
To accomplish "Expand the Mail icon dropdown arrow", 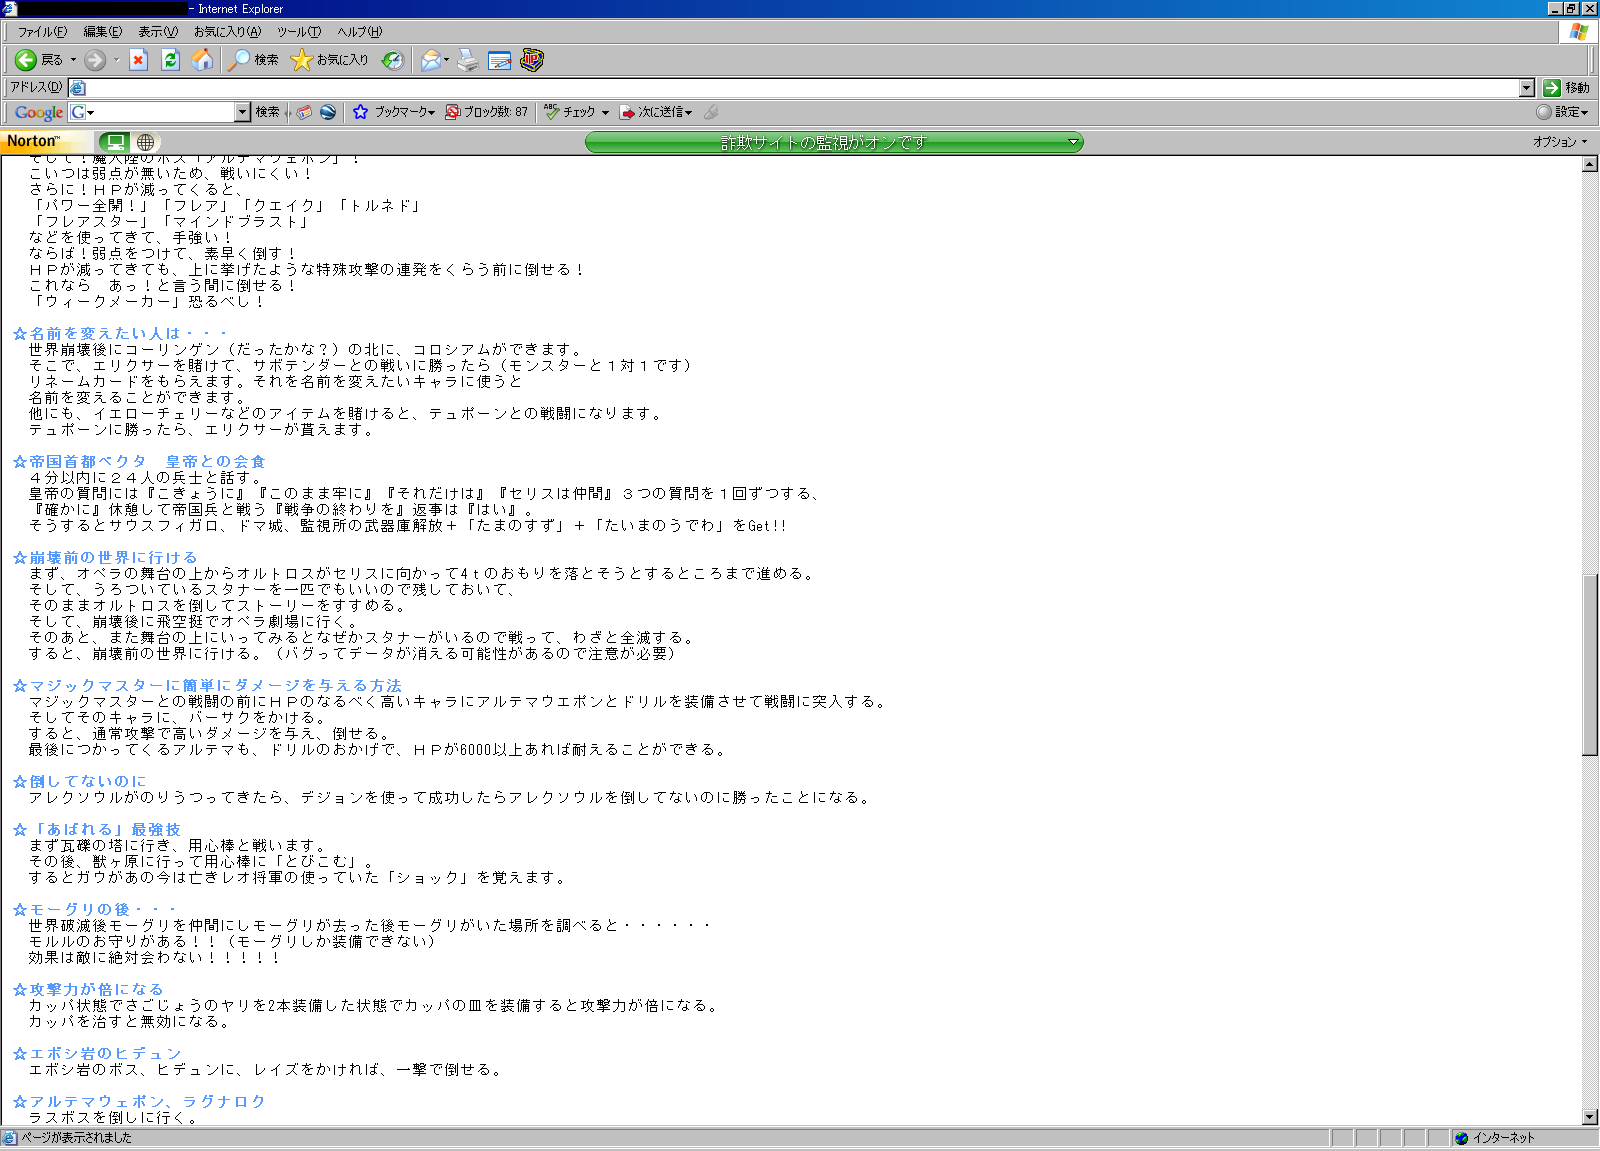I will (x=446, y=60).
